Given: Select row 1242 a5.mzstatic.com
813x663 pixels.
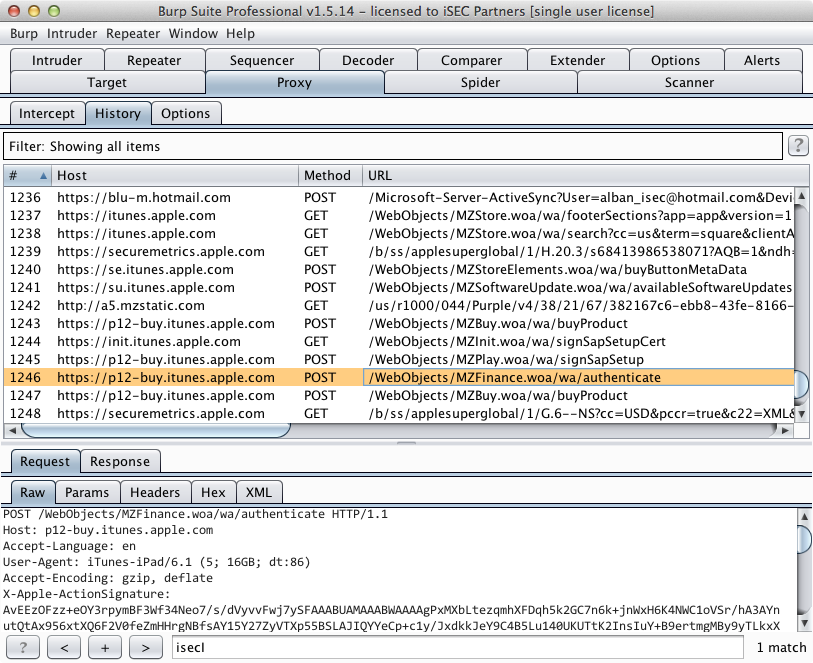Looking at the screenshot, I should pos(399,305).
